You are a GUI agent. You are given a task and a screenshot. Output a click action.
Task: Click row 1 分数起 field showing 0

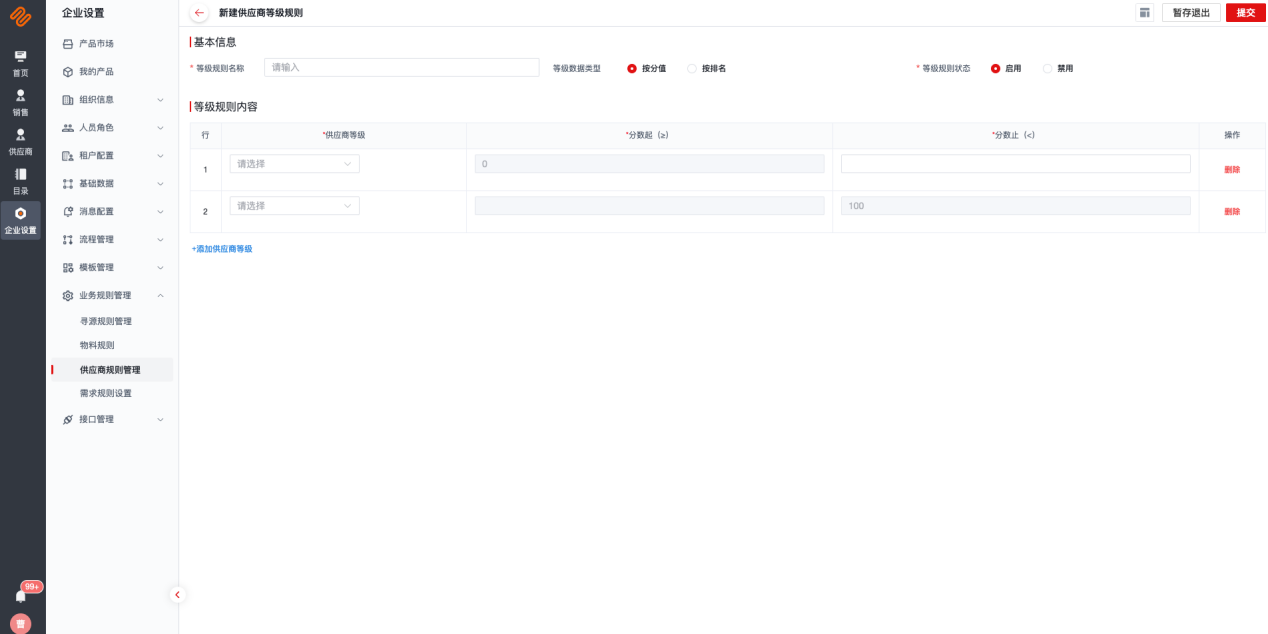point(649,164)
